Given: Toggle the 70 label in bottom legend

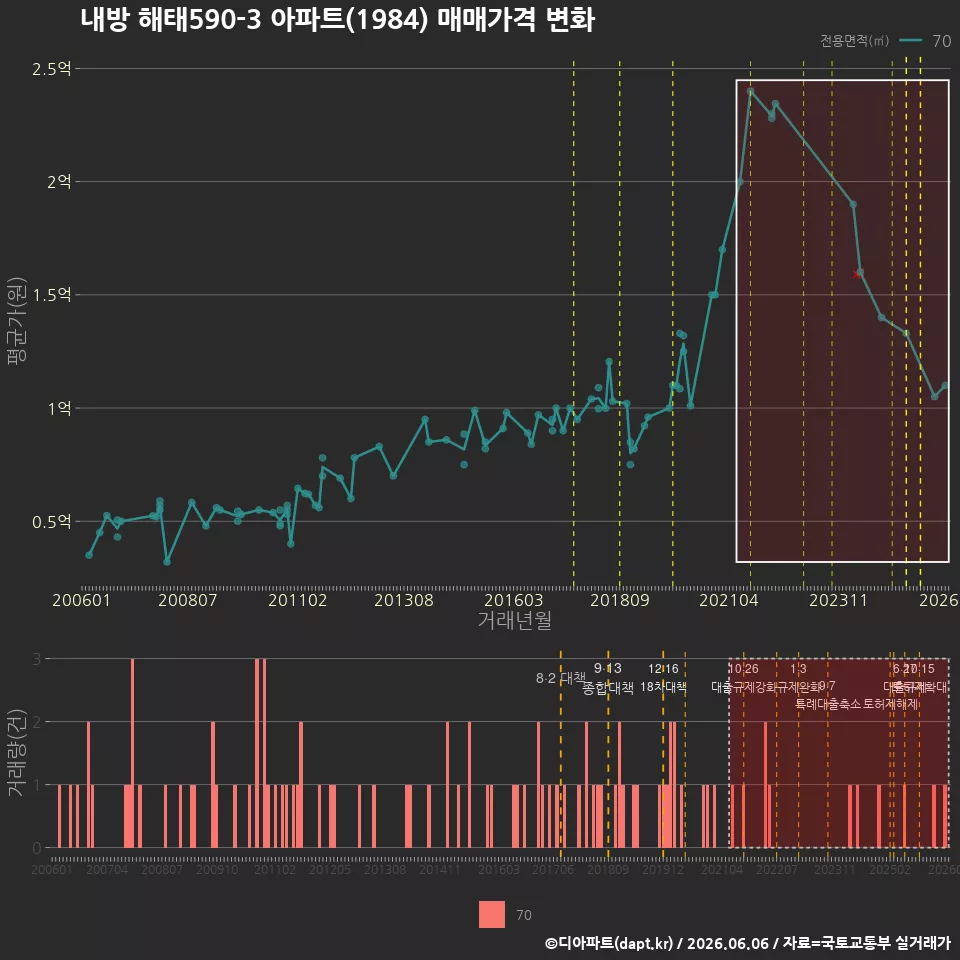Looking at the screenshot, I should tap(523, 915).
